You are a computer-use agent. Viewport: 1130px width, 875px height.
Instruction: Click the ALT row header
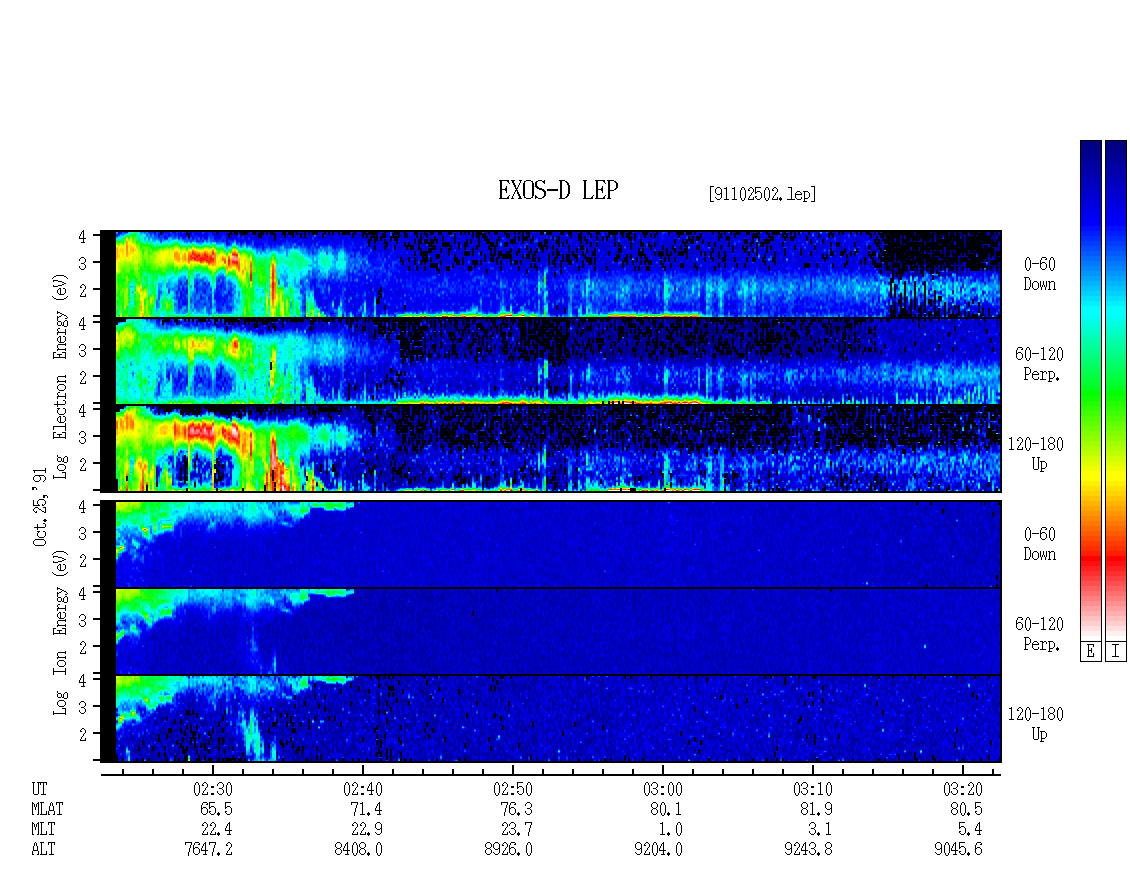[43, 850]
